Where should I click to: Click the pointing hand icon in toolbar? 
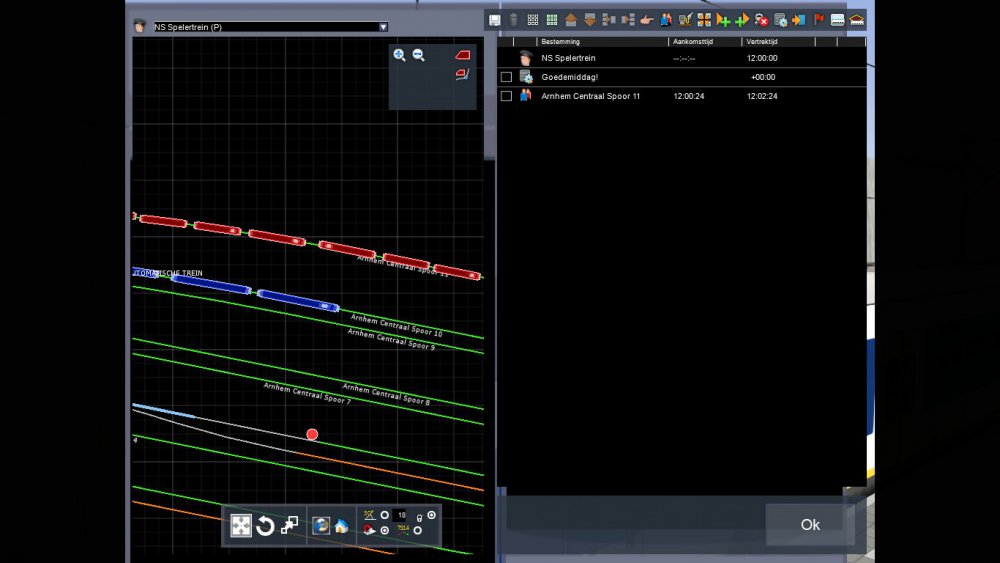click(647, 19)
